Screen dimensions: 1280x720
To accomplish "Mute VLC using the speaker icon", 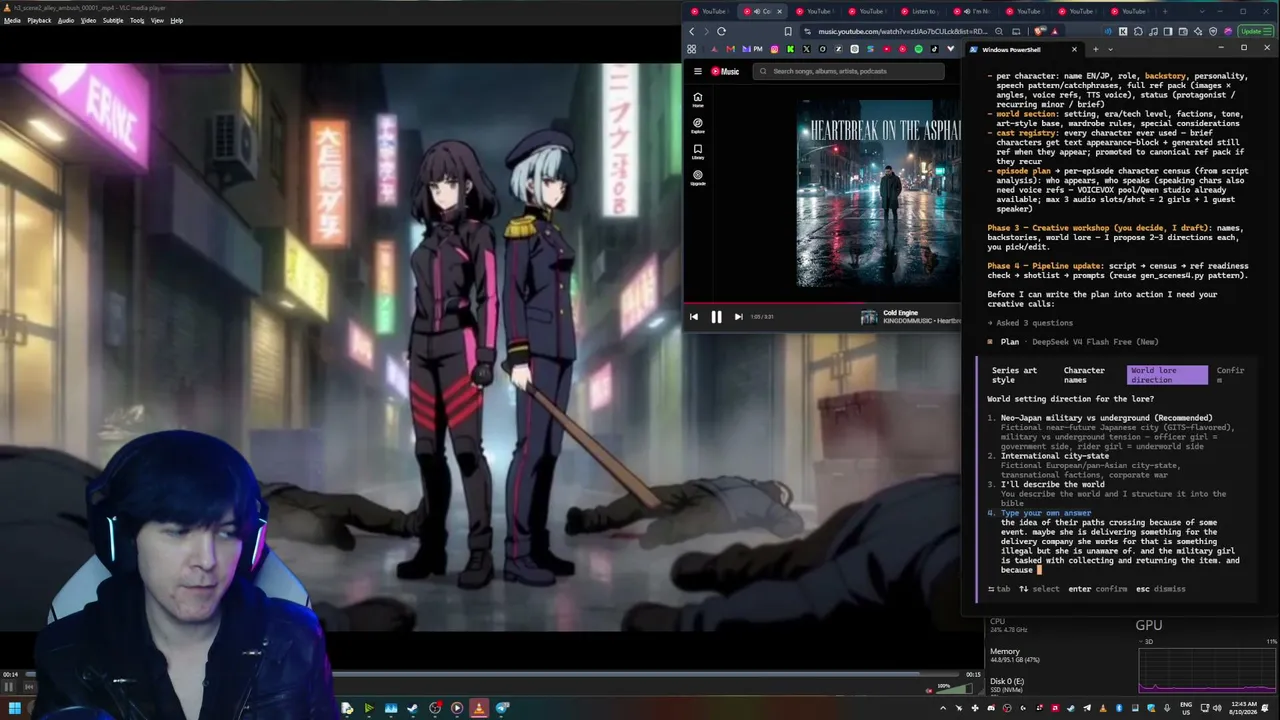I will [x=929, y=689].
